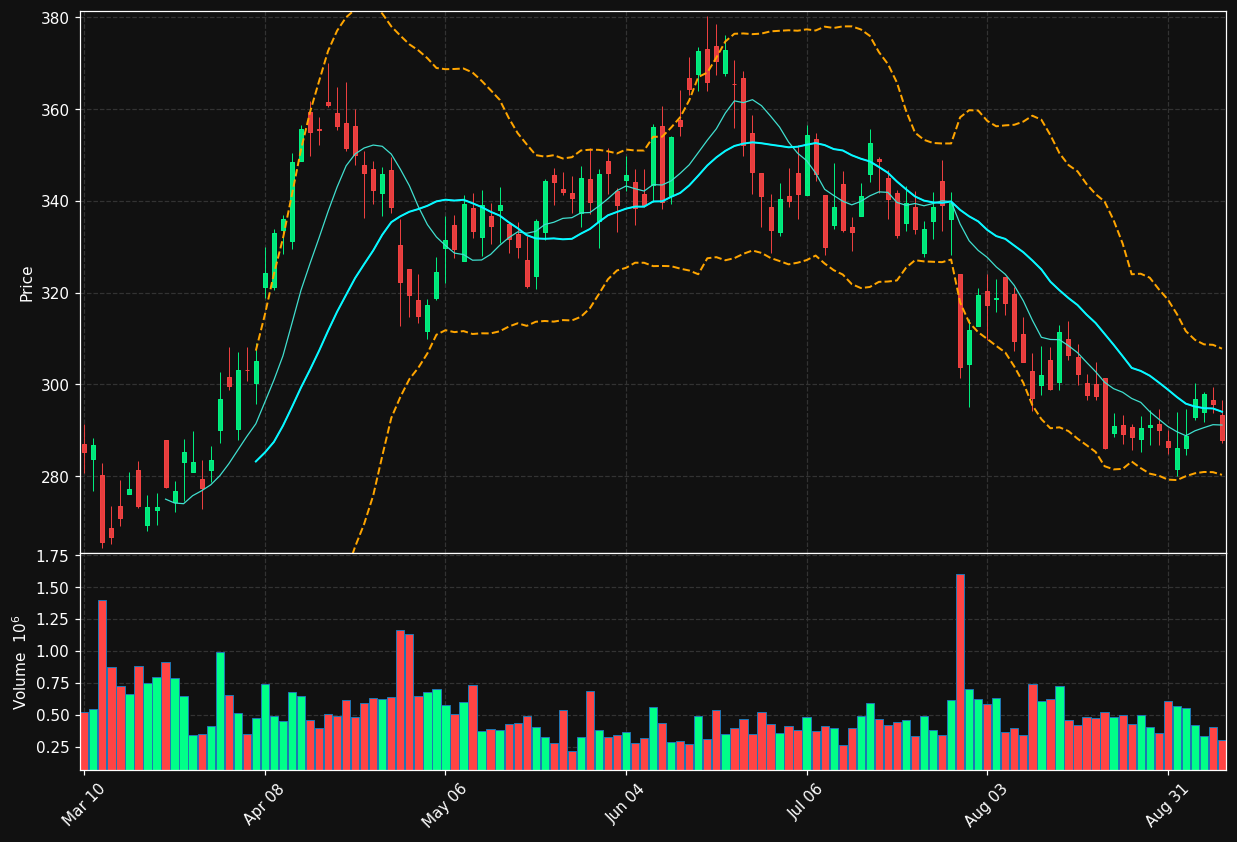Click the 340 price tick label

pyautogui.click(x=55, y=202)
